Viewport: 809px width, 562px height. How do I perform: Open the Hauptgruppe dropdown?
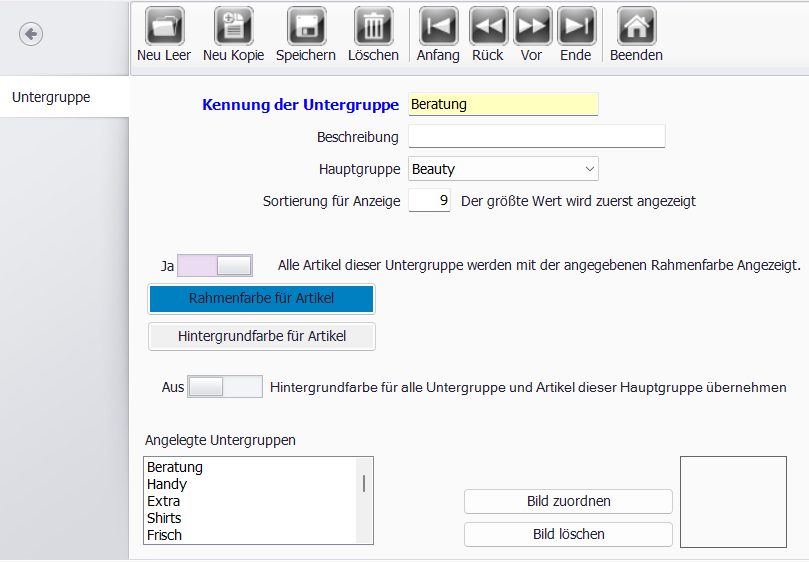pyautogui.click(x=503, y=169)
